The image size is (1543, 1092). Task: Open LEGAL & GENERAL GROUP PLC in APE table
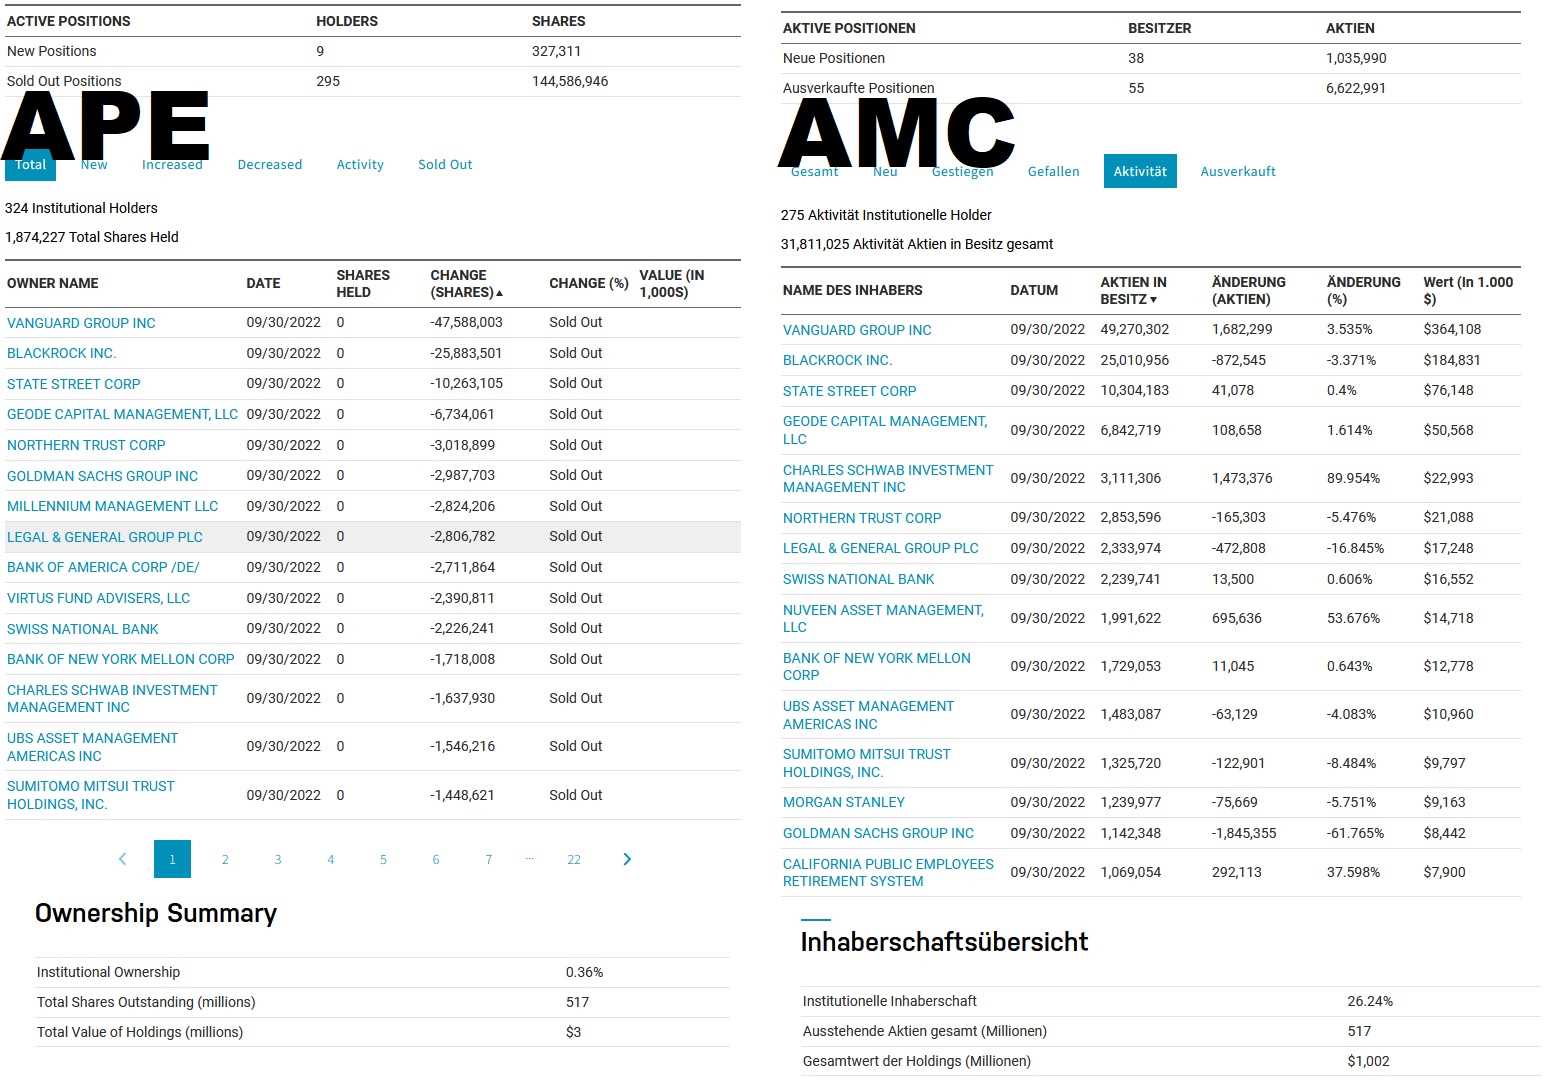pyautogui.click(x=105, y=537)
